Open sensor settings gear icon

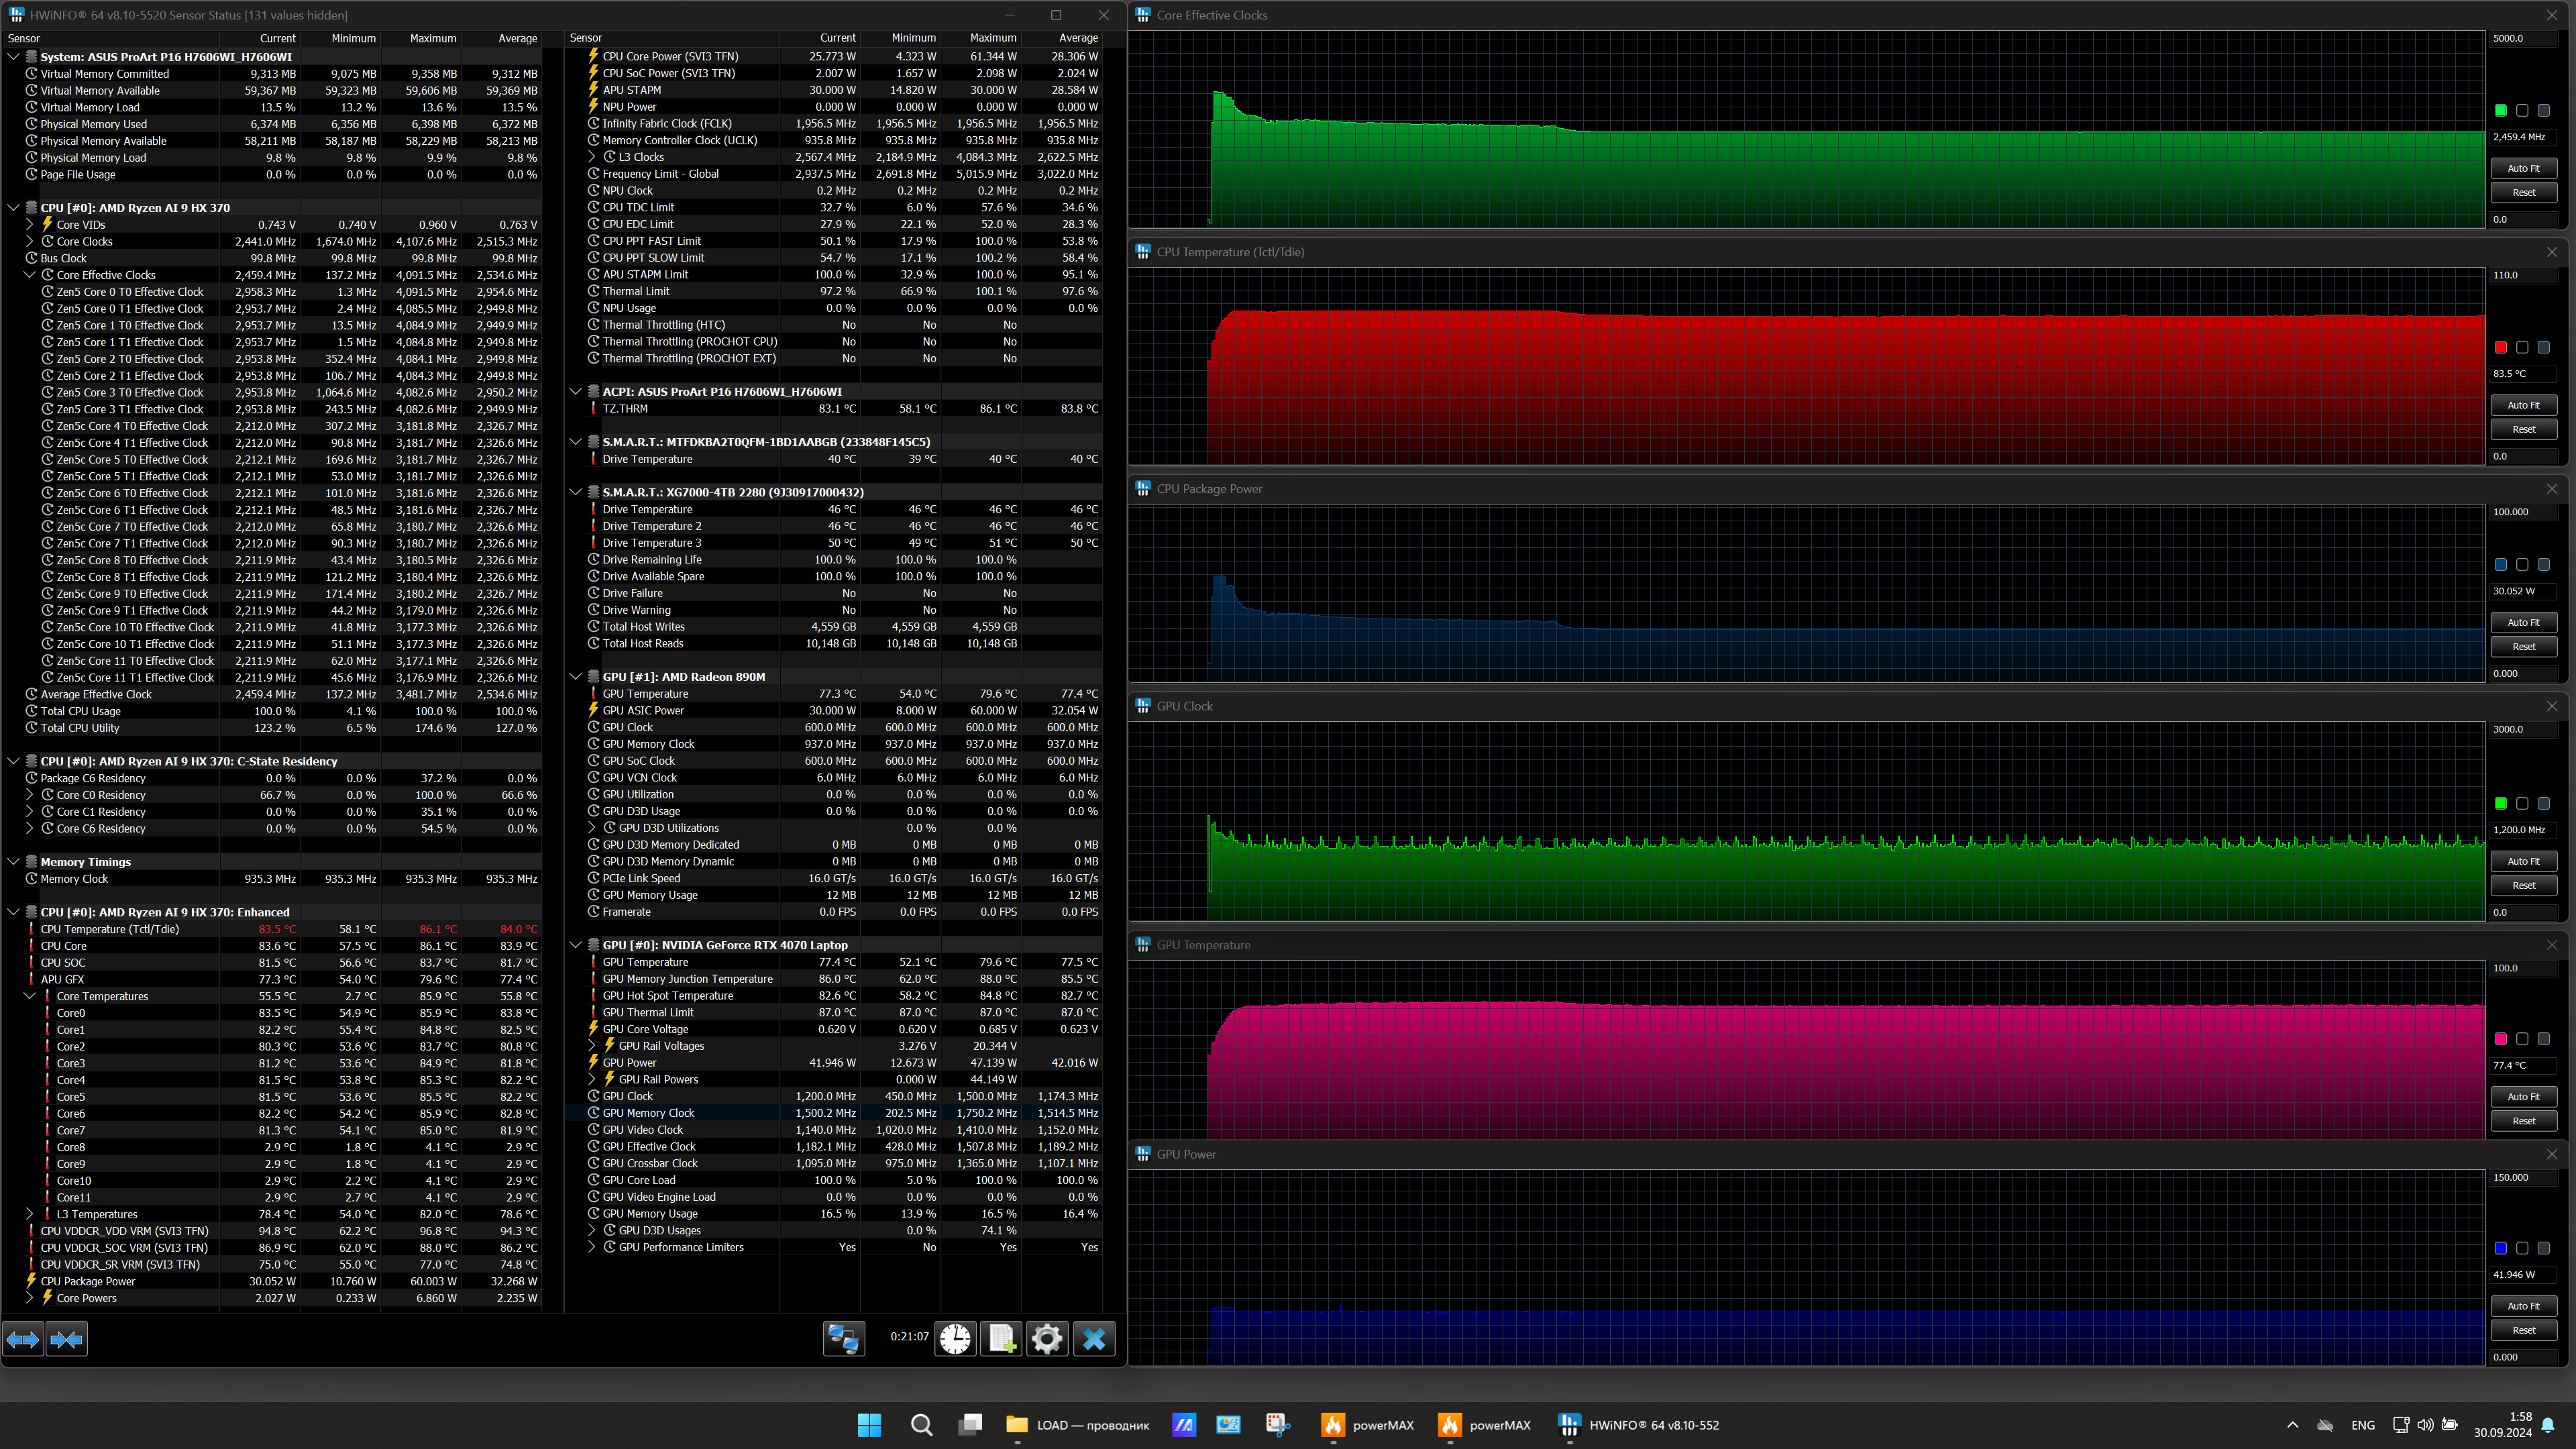pyautogui.click(x=1047, y=1338)
